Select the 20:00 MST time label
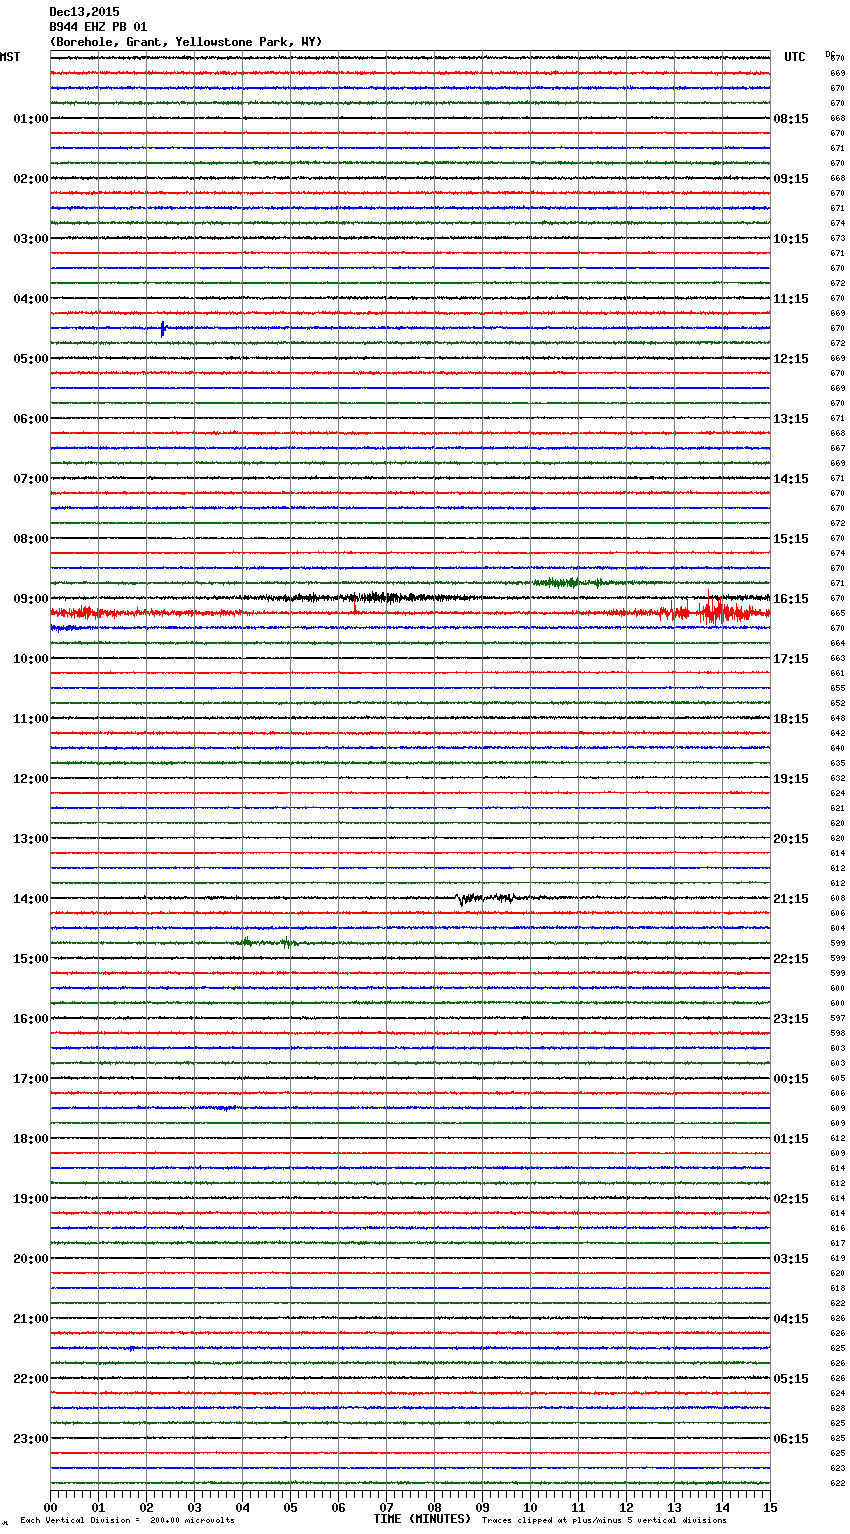This screenshot has height=1534, width=850. (x=31, y=1259)
